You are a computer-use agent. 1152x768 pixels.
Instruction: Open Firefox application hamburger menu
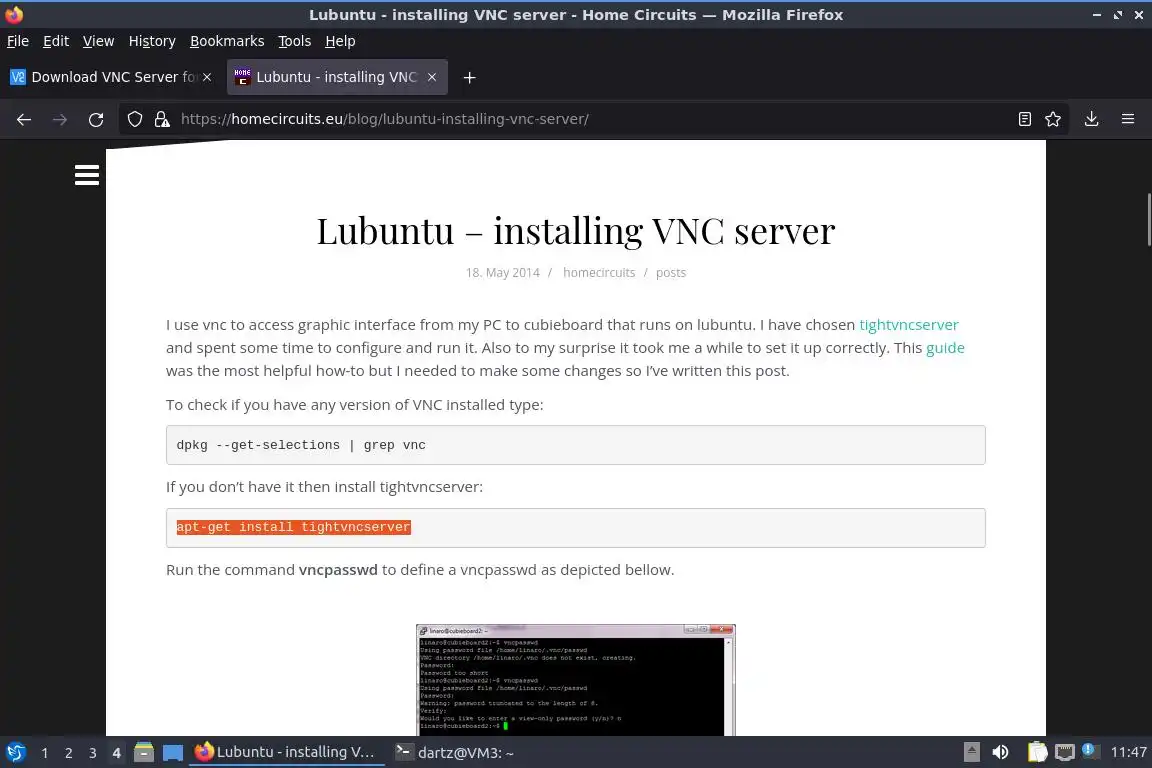tap(1128, 119)
